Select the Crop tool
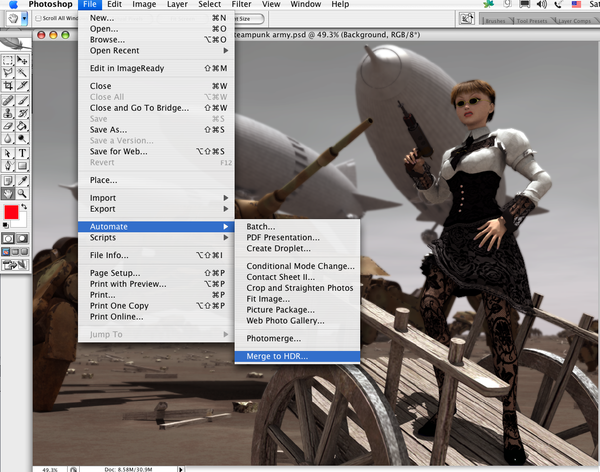The width and height of the screenshot is (600, 472). coord(8,85)
